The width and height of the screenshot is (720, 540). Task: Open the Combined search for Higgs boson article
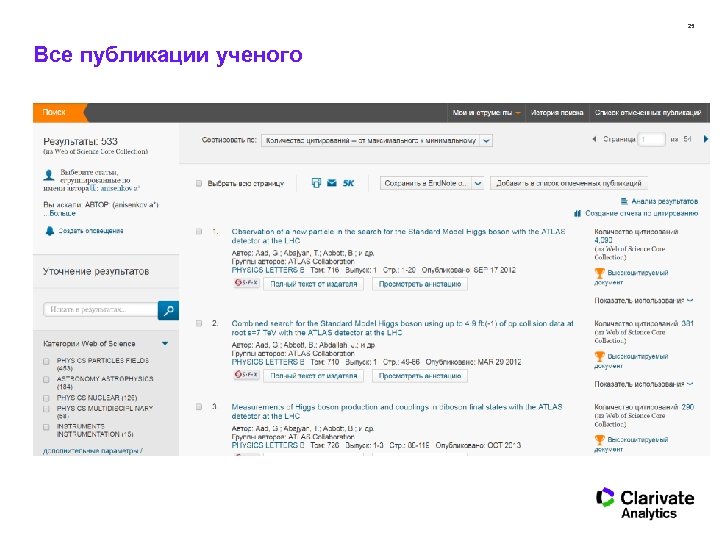click(402, 328)
